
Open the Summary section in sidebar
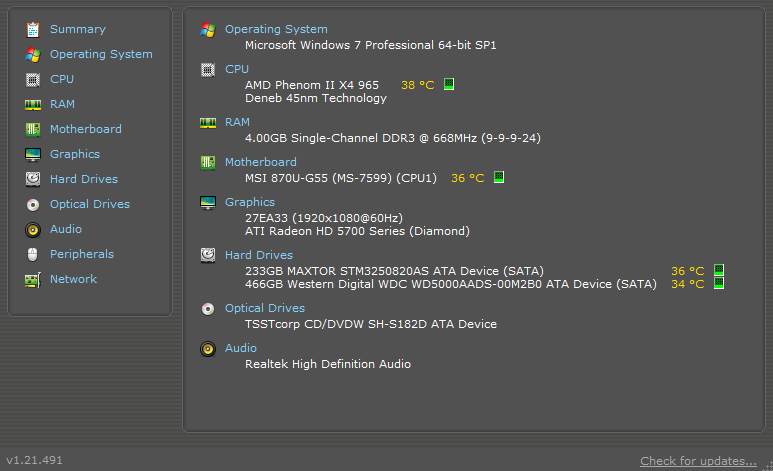coord(78,29)
